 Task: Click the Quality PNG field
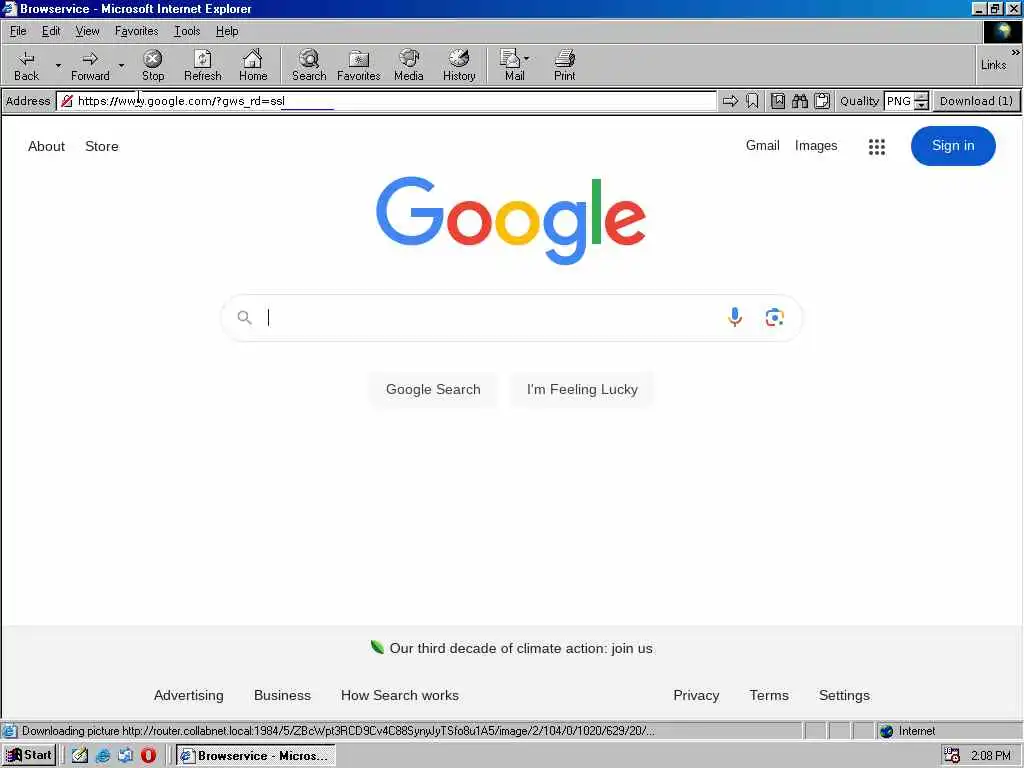point(899,101)
